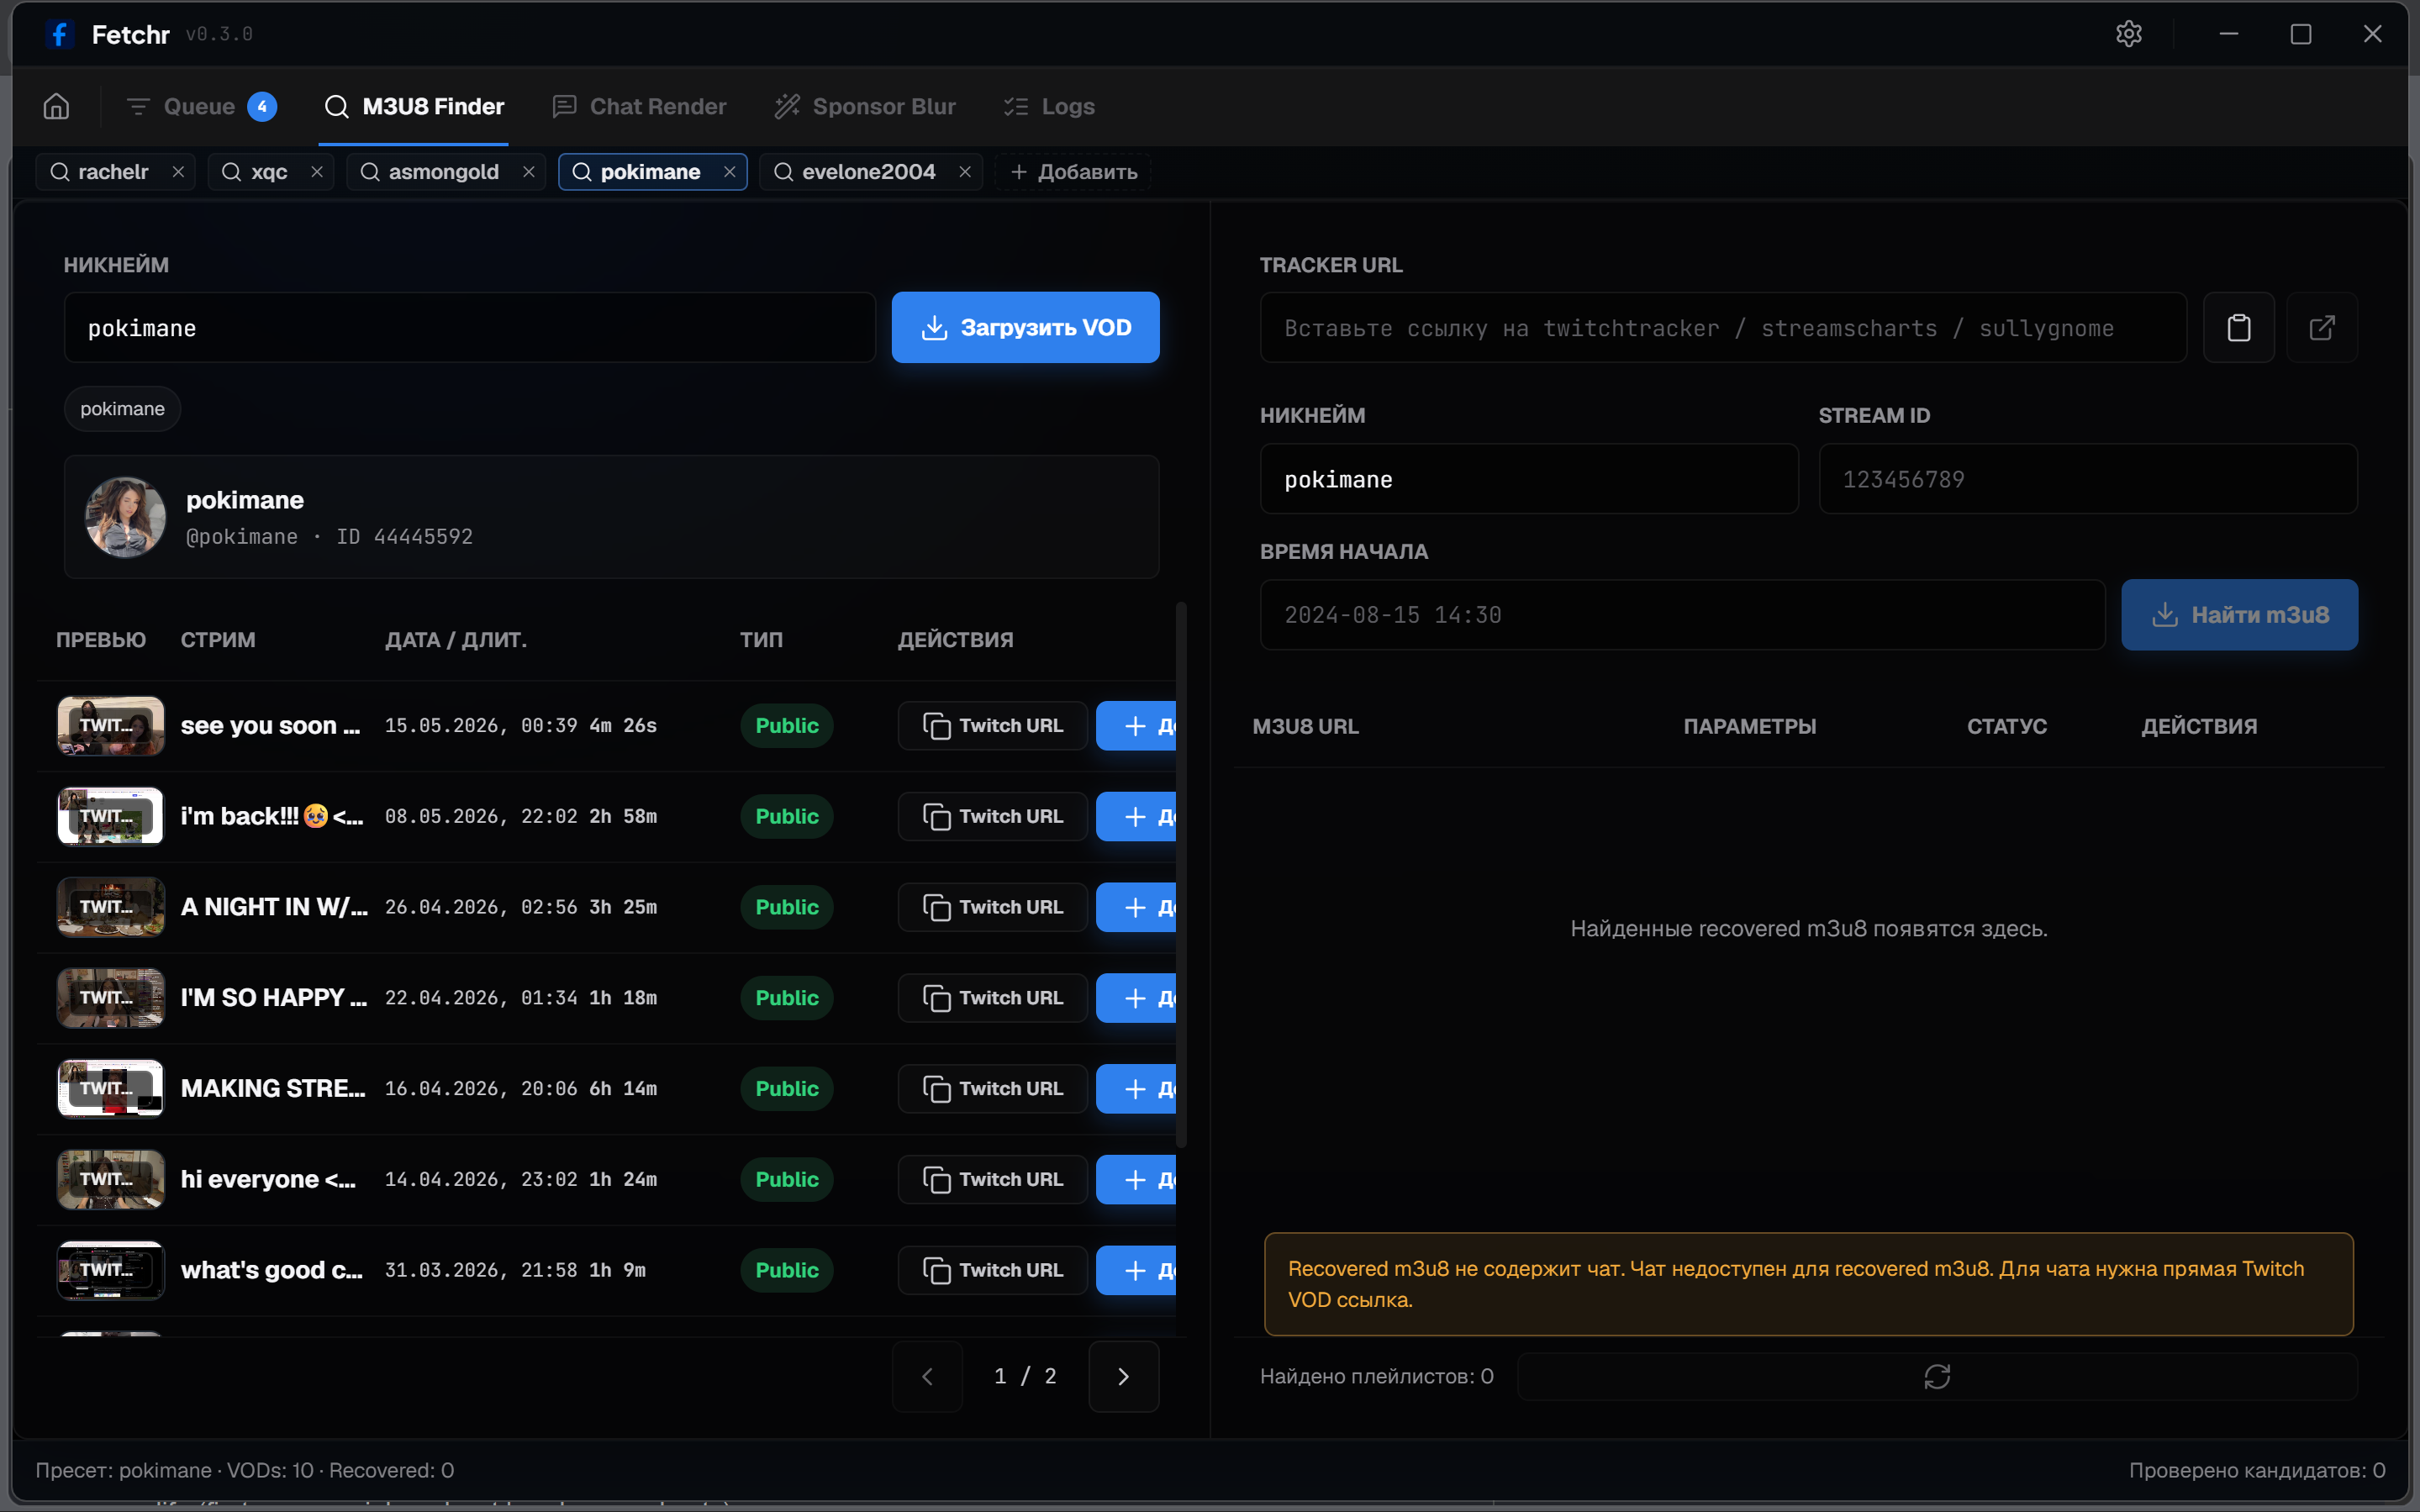Click the Добавить preset button
Screen dimensions: 2420x1512
coord(1073,172)
